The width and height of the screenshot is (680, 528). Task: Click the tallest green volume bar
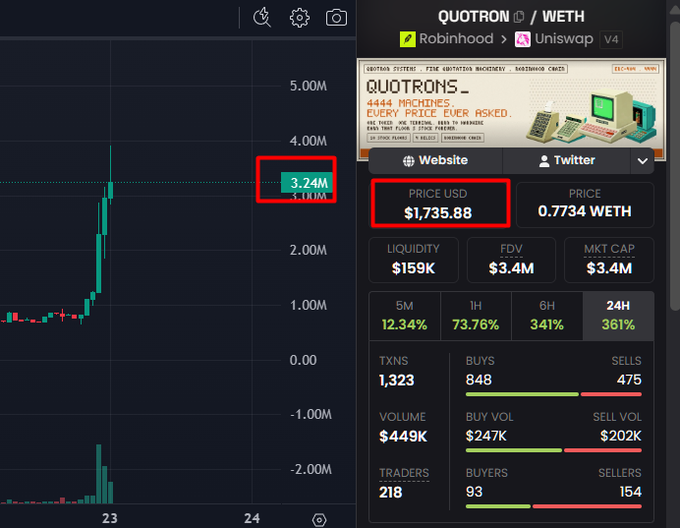[98, 474]
